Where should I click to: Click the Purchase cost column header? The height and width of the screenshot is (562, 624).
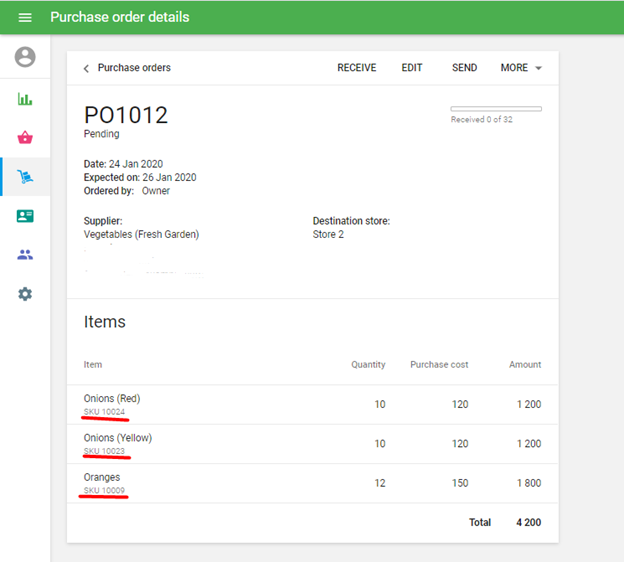click(x=439, y=365)
